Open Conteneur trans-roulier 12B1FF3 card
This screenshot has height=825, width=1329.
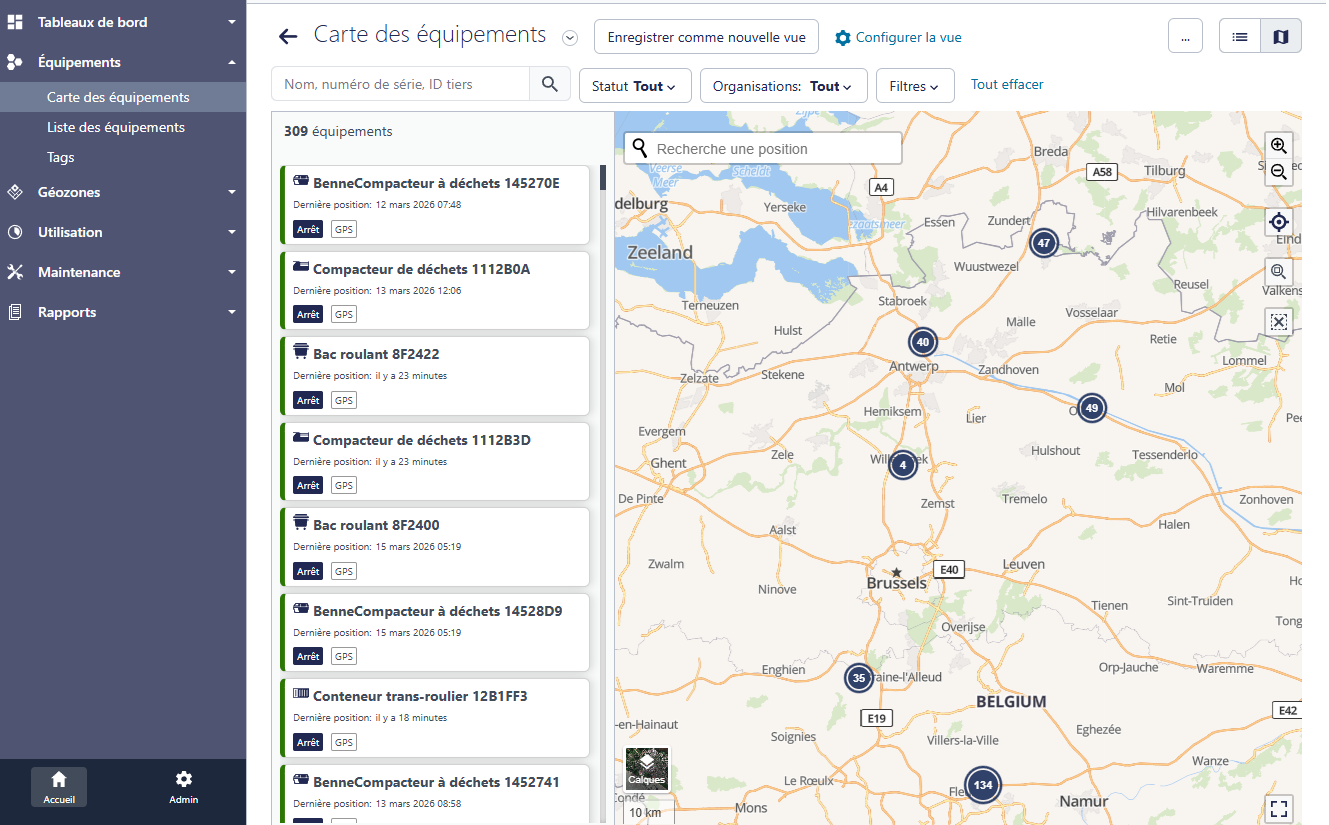(436, 718)
